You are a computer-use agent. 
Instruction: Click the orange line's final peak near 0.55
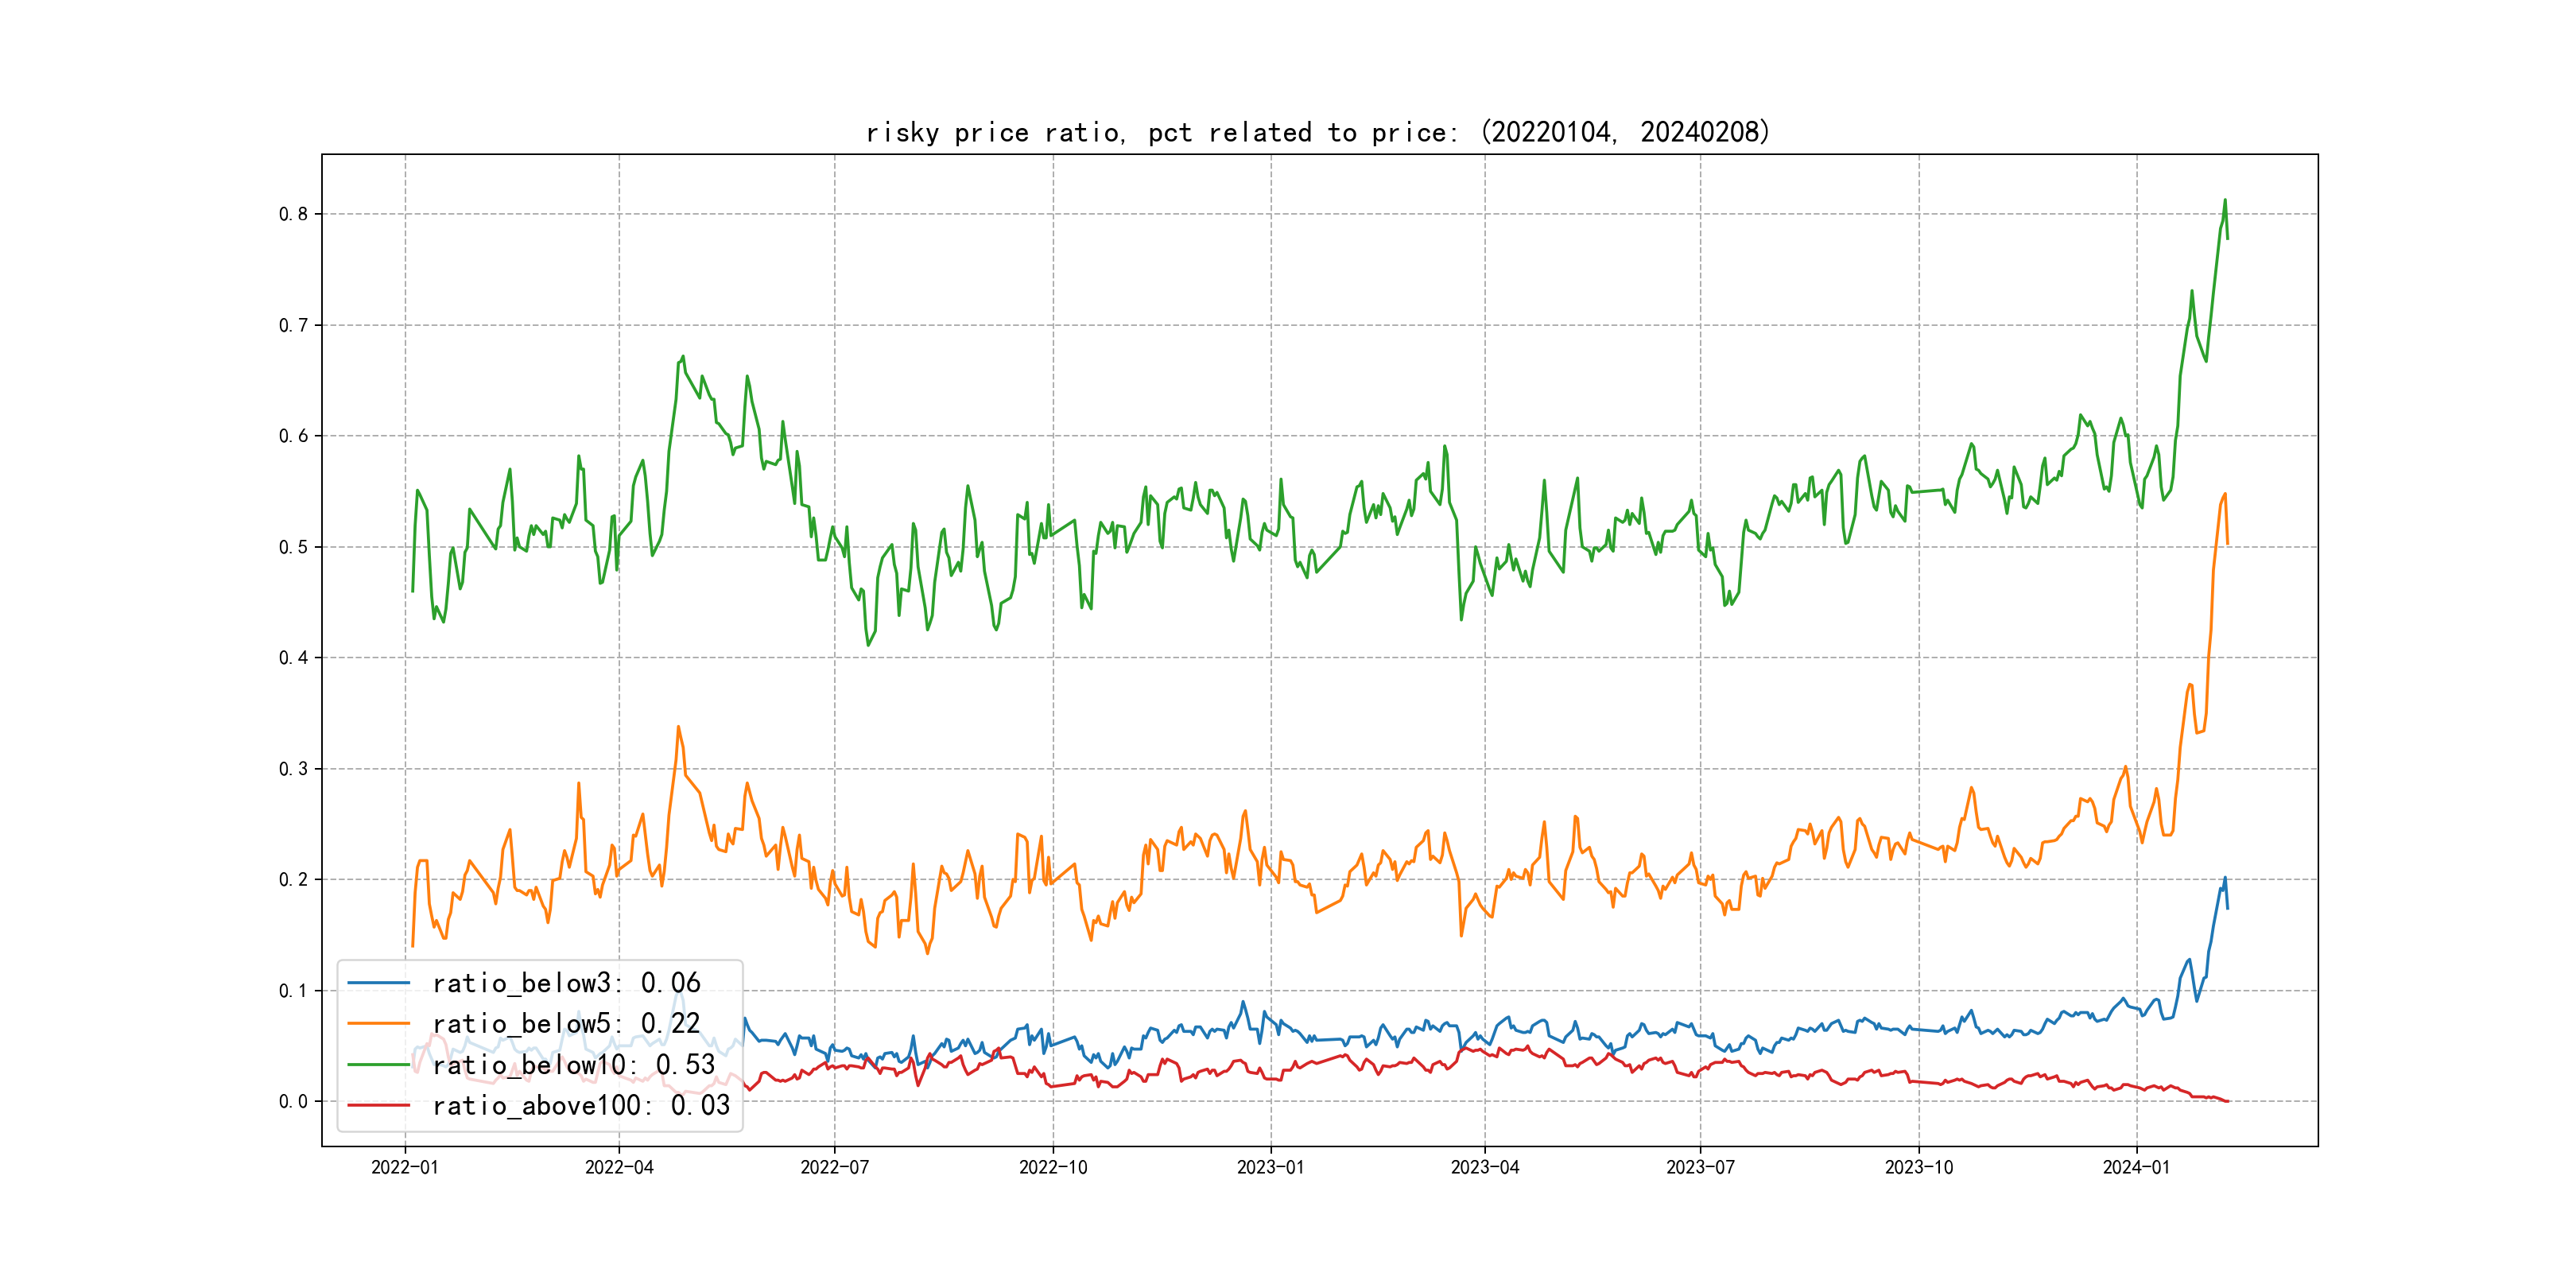[x=2225, y=494]
